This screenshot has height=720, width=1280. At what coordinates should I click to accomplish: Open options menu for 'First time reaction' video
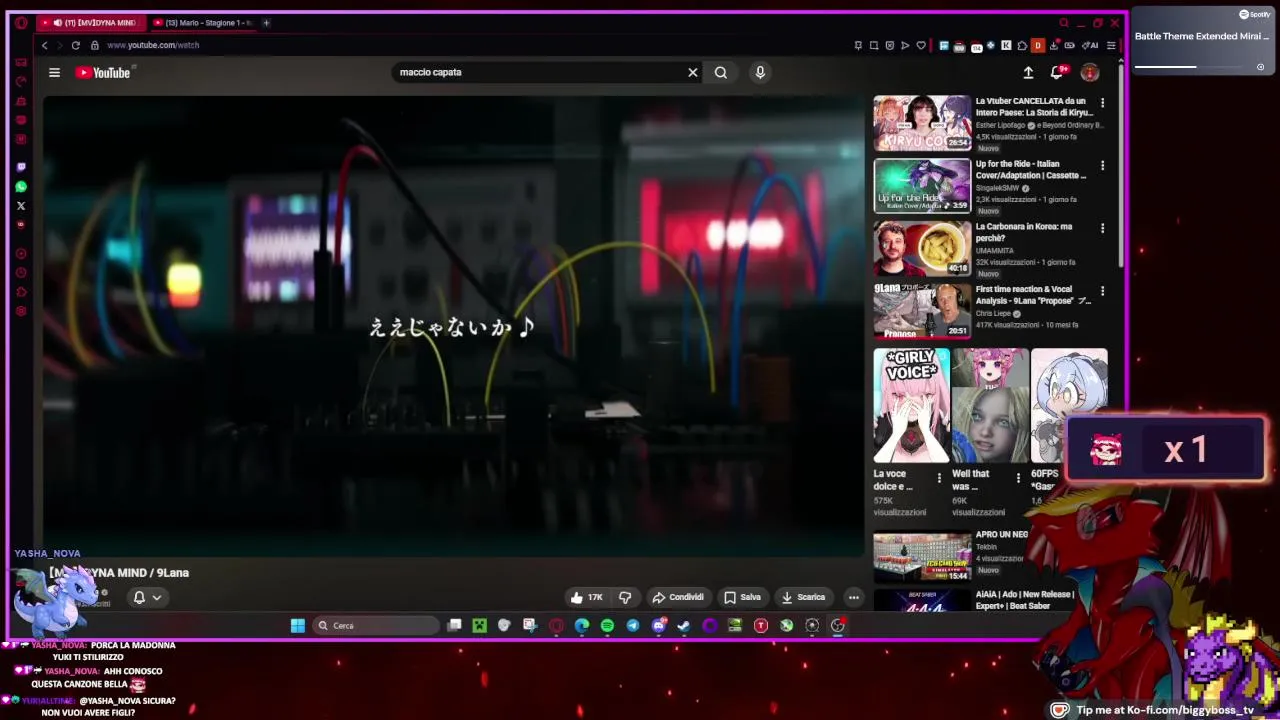click(x=1102, y=291)
